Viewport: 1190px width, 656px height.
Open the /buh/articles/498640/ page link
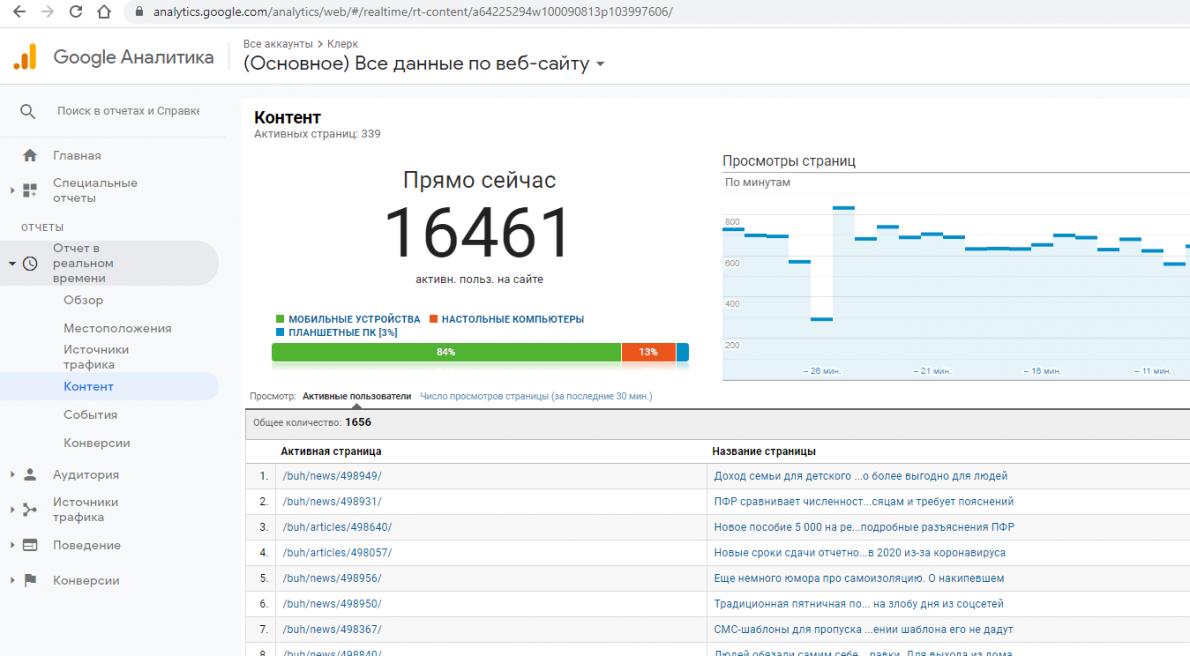(337, 527)
